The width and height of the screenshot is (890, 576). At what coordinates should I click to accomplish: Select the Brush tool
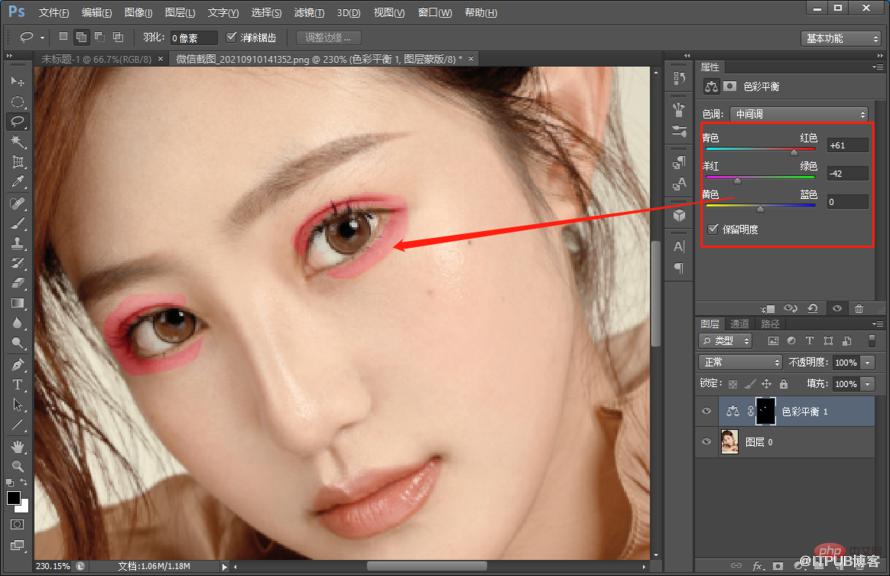[x=18, y=223]
